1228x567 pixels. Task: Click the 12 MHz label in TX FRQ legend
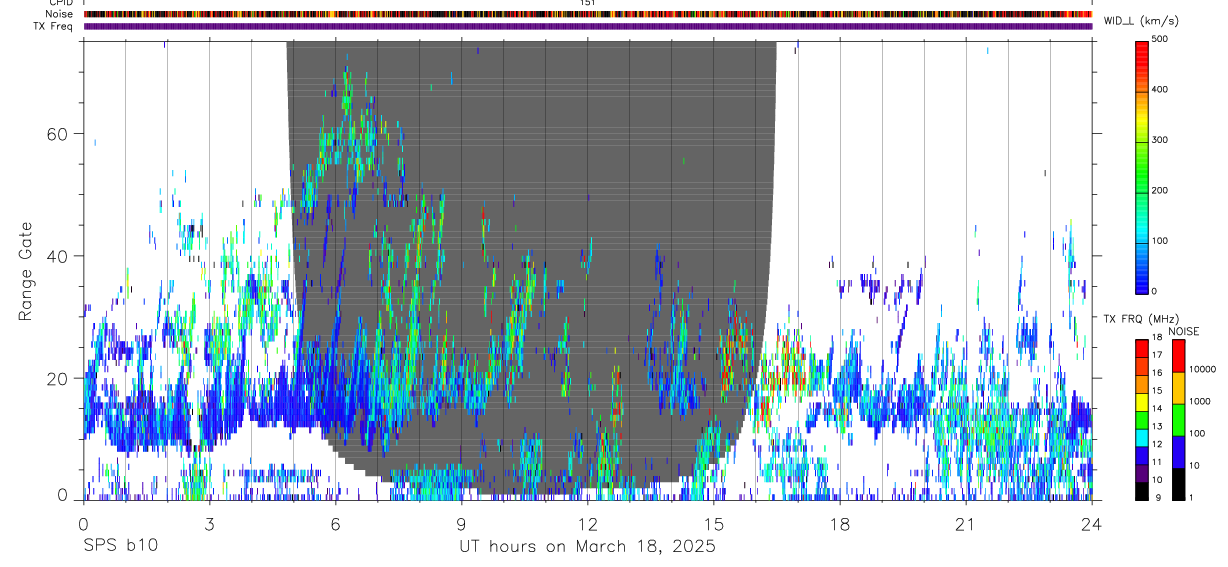[1158, 445]
